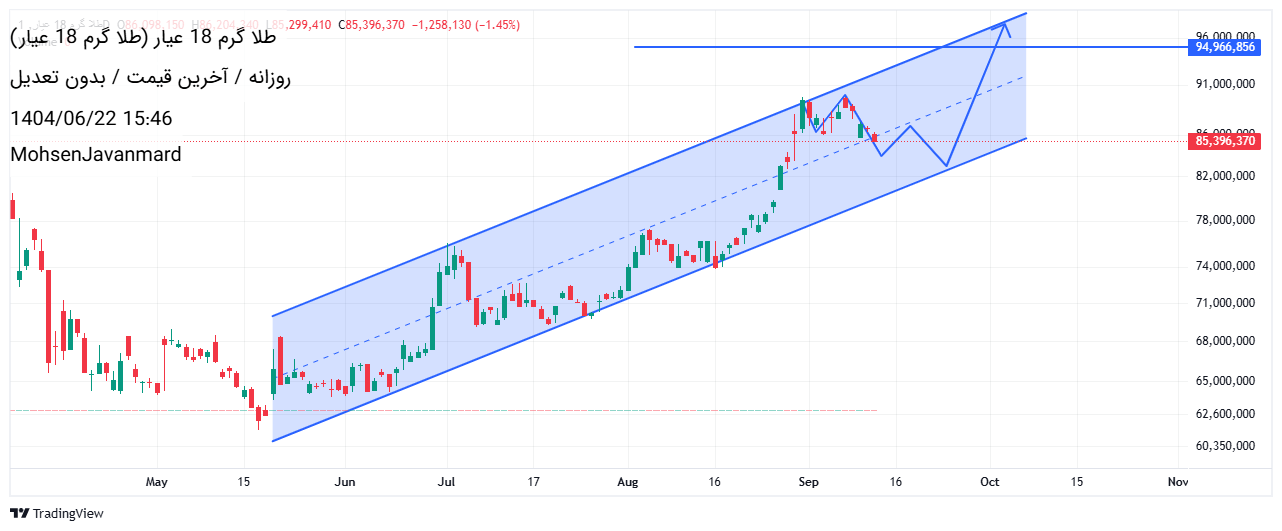
Task: Click the Nov label on time axis
Action: pos(1178,482)
